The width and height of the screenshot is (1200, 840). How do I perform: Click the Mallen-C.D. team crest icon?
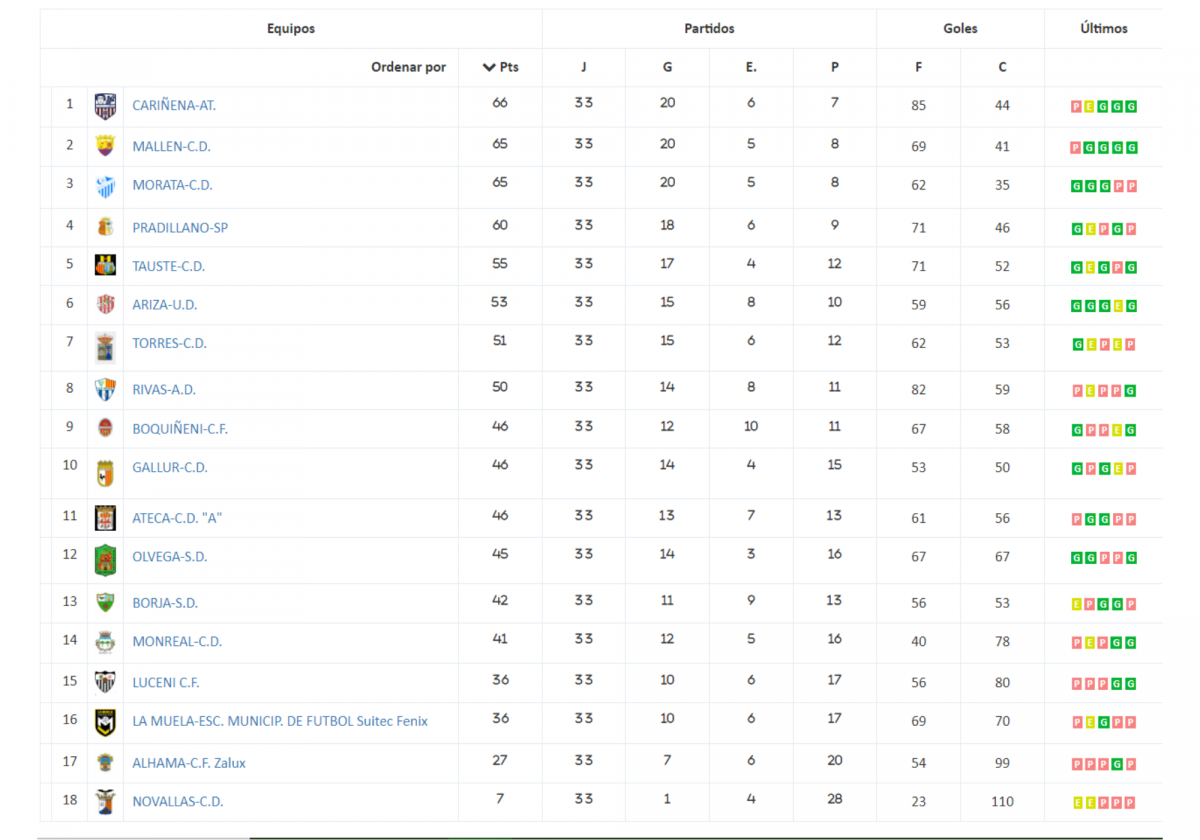pyautogui.click(x=105, y=146)
